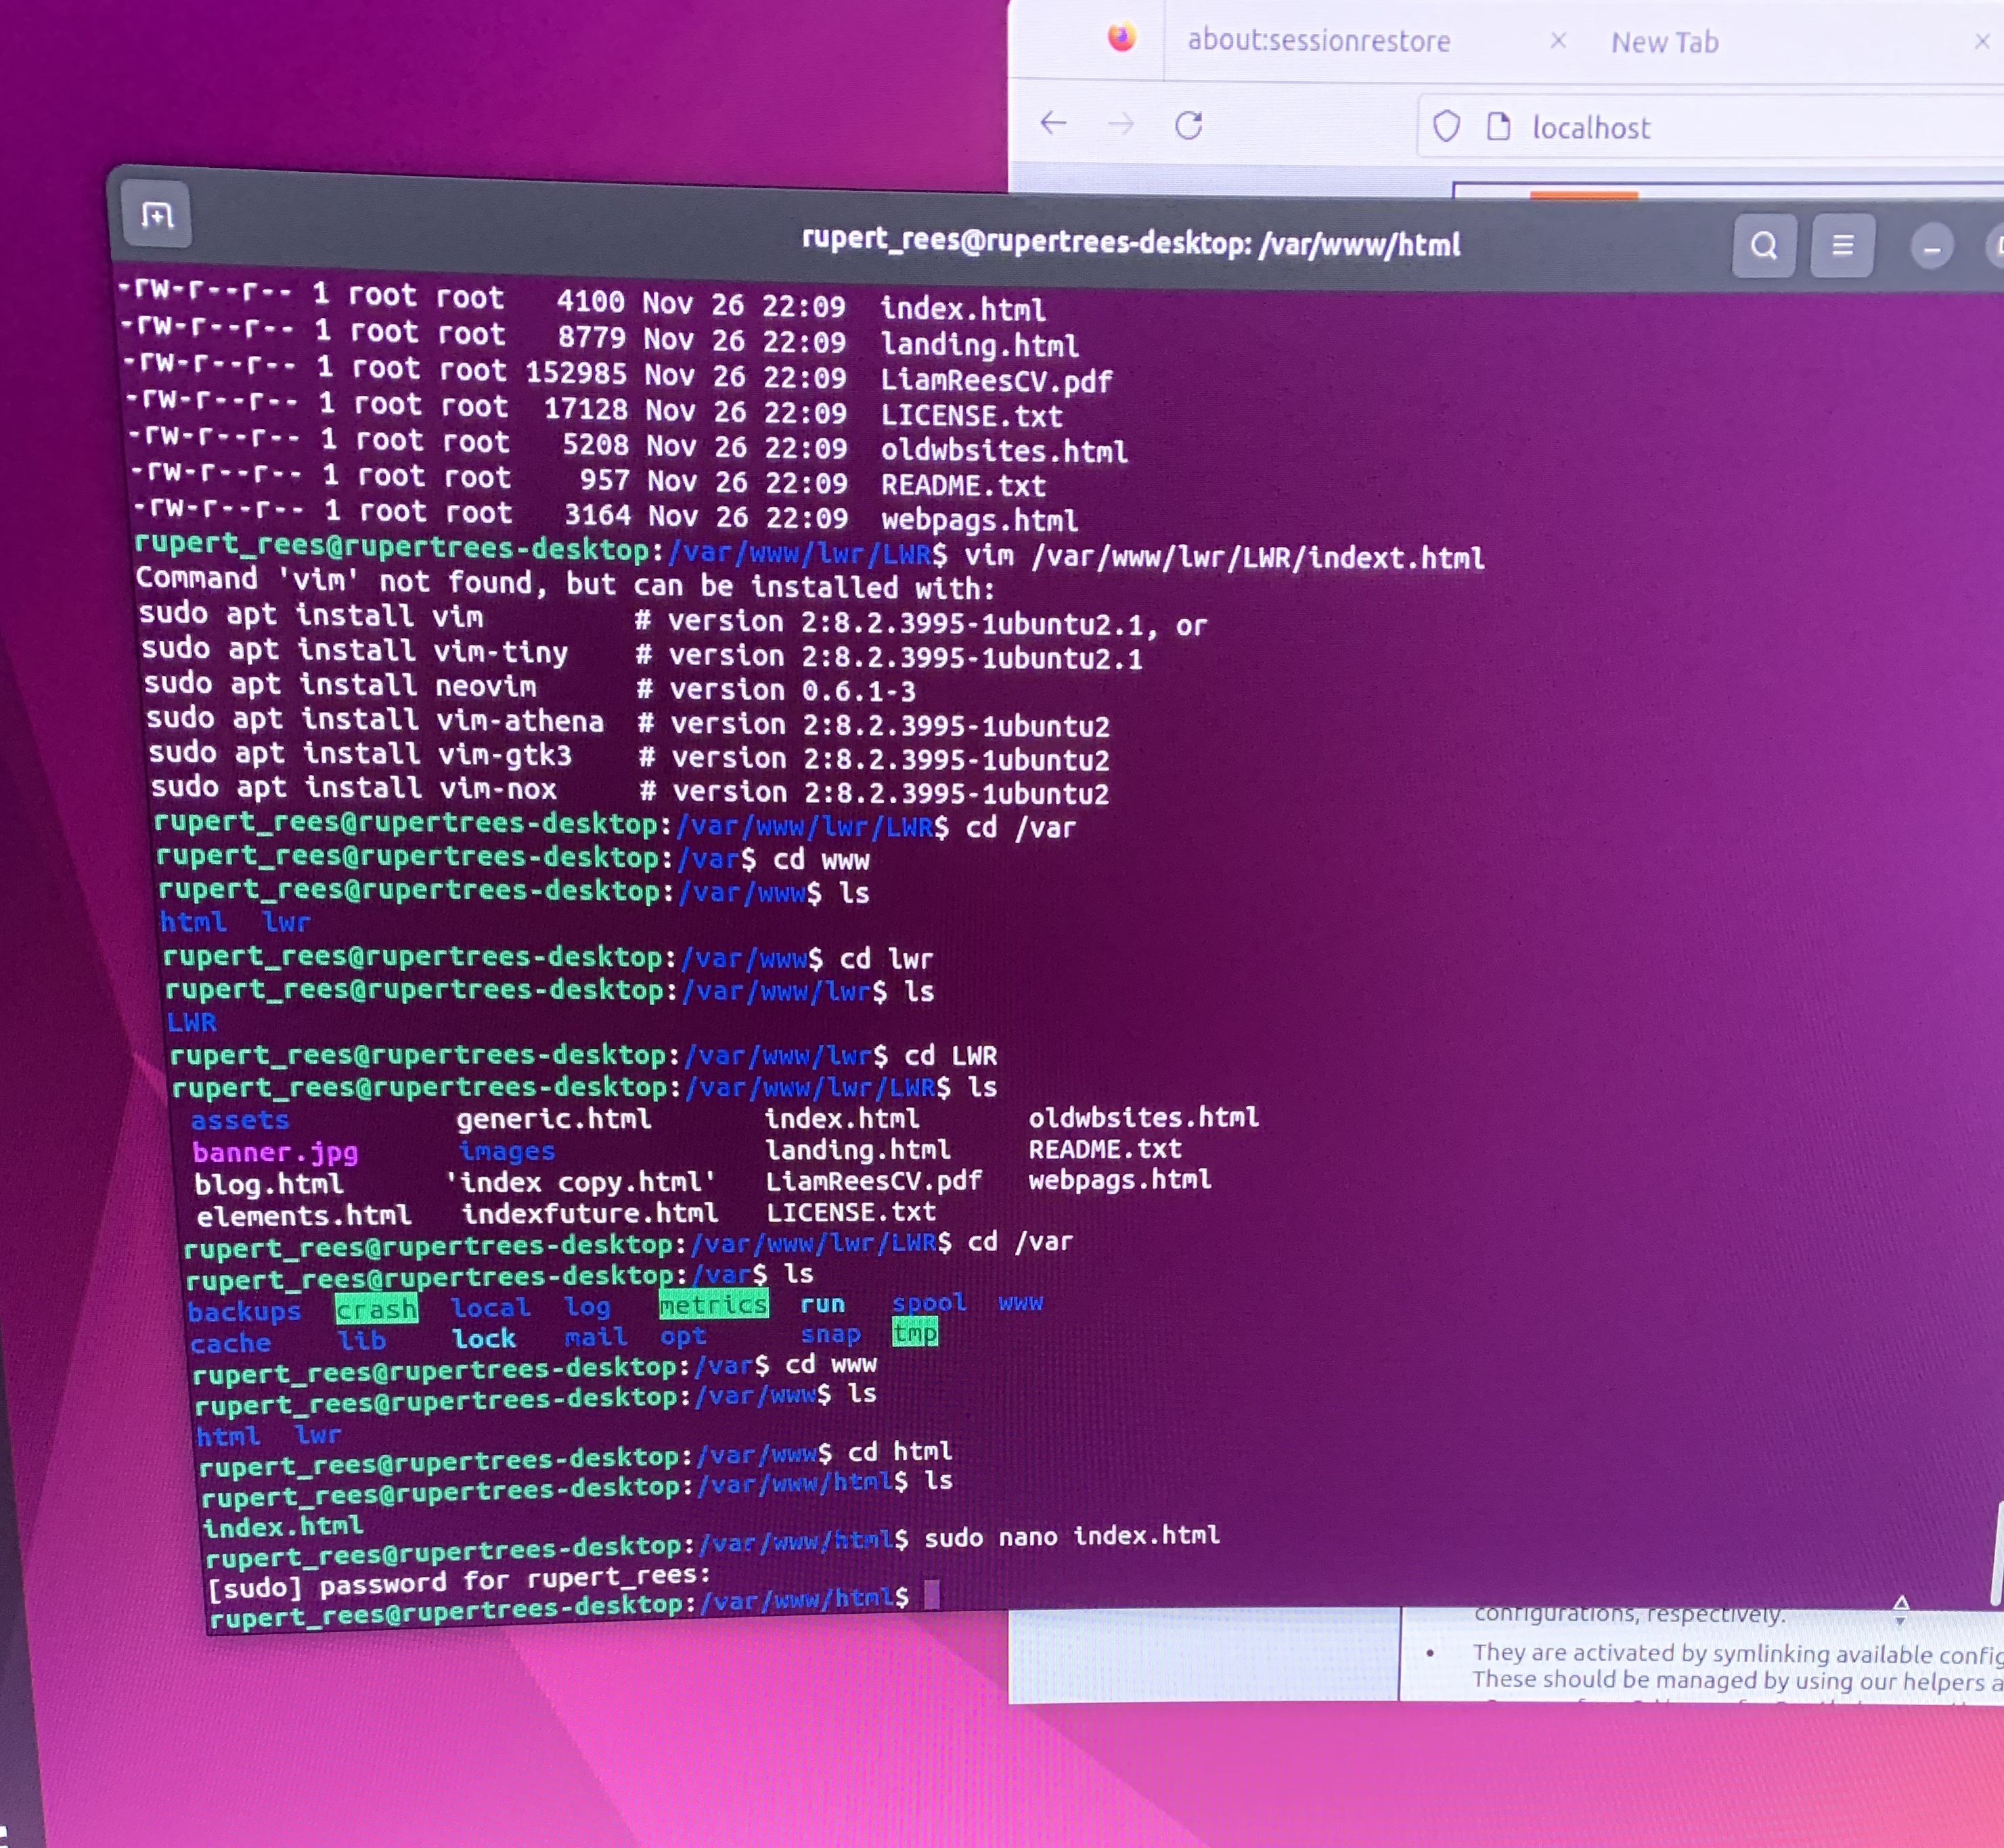This screenshot has width=2004, height=1848.
Task: Switch to the New Tab tab
Action: 1664,42
